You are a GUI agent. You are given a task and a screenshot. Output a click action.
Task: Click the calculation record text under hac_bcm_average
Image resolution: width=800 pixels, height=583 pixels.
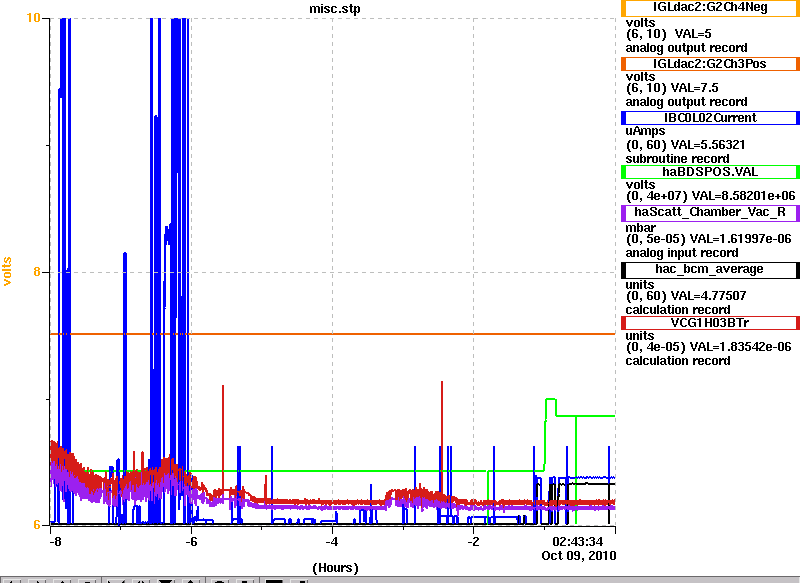[678, 310]
